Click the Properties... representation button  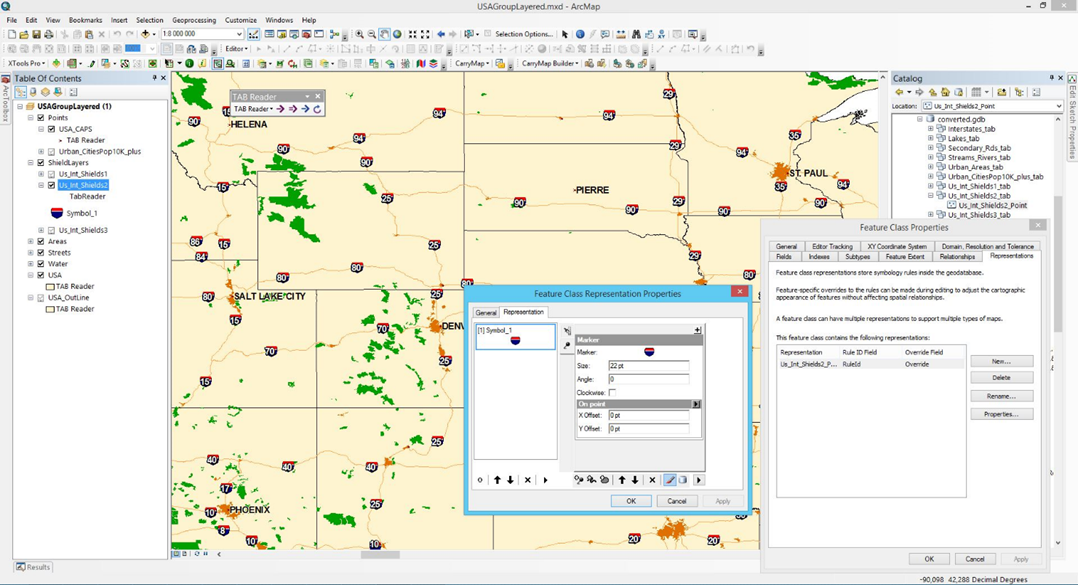coord(1002,414)
